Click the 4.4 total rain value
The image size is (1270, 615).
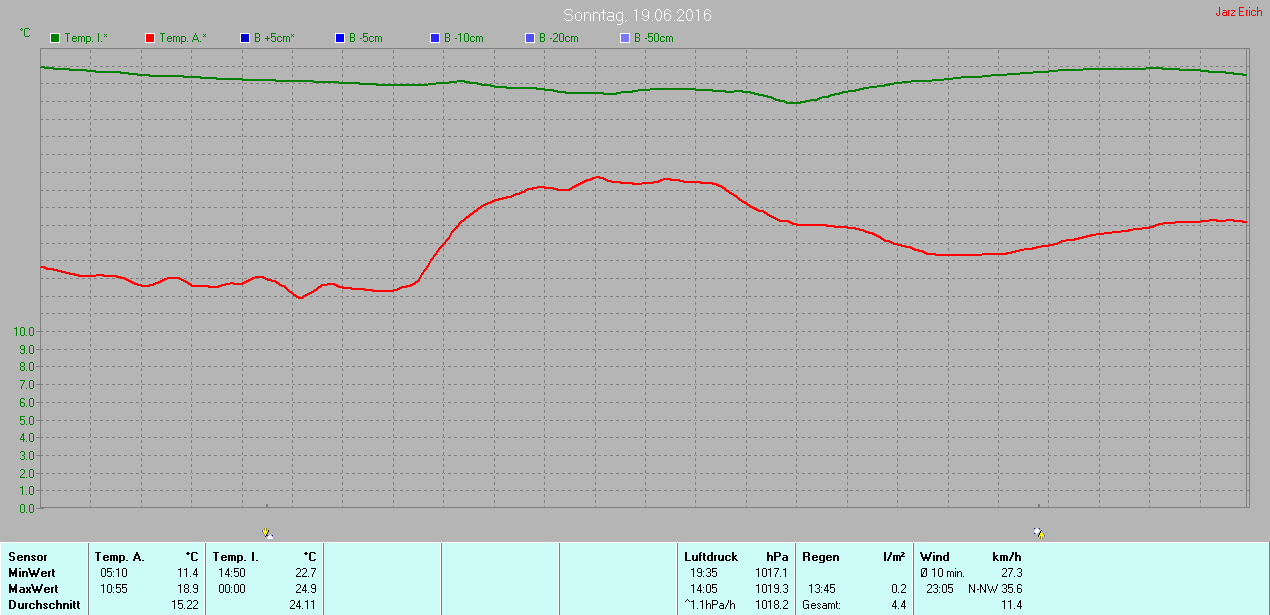[898, 605]
